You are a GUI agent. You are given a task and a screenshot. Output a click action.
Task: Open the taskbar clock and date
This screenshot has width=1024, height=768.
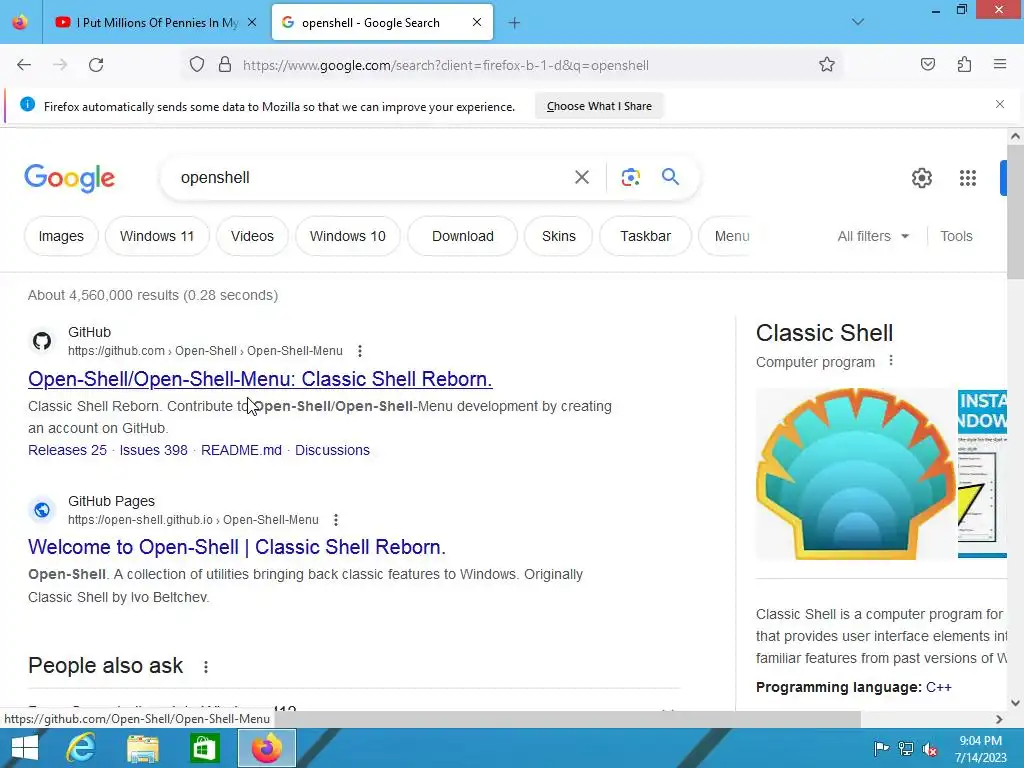point(980,749)
